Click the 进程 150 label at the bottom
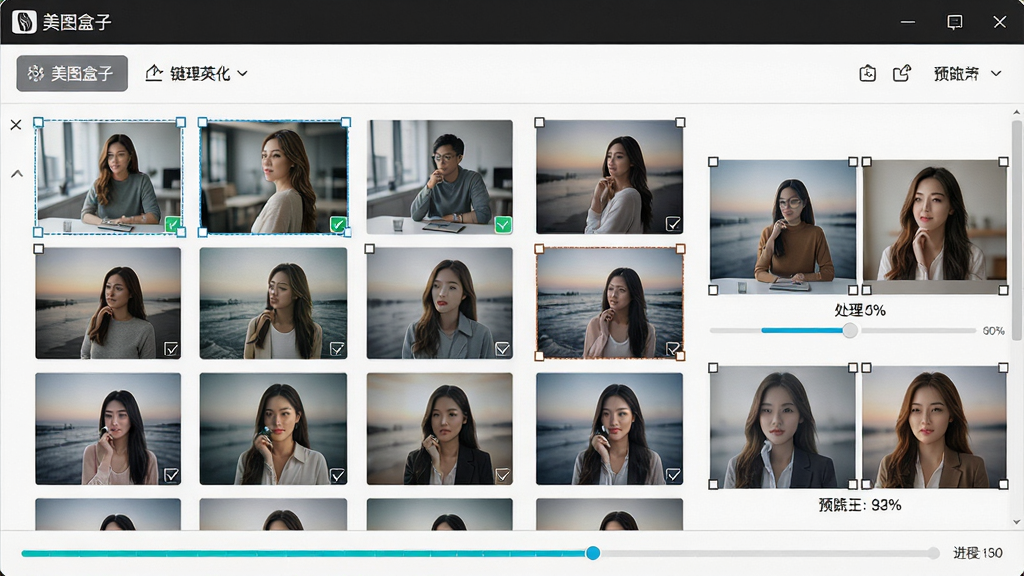This screenshot has width=1024, height=576. coord(978,553)
